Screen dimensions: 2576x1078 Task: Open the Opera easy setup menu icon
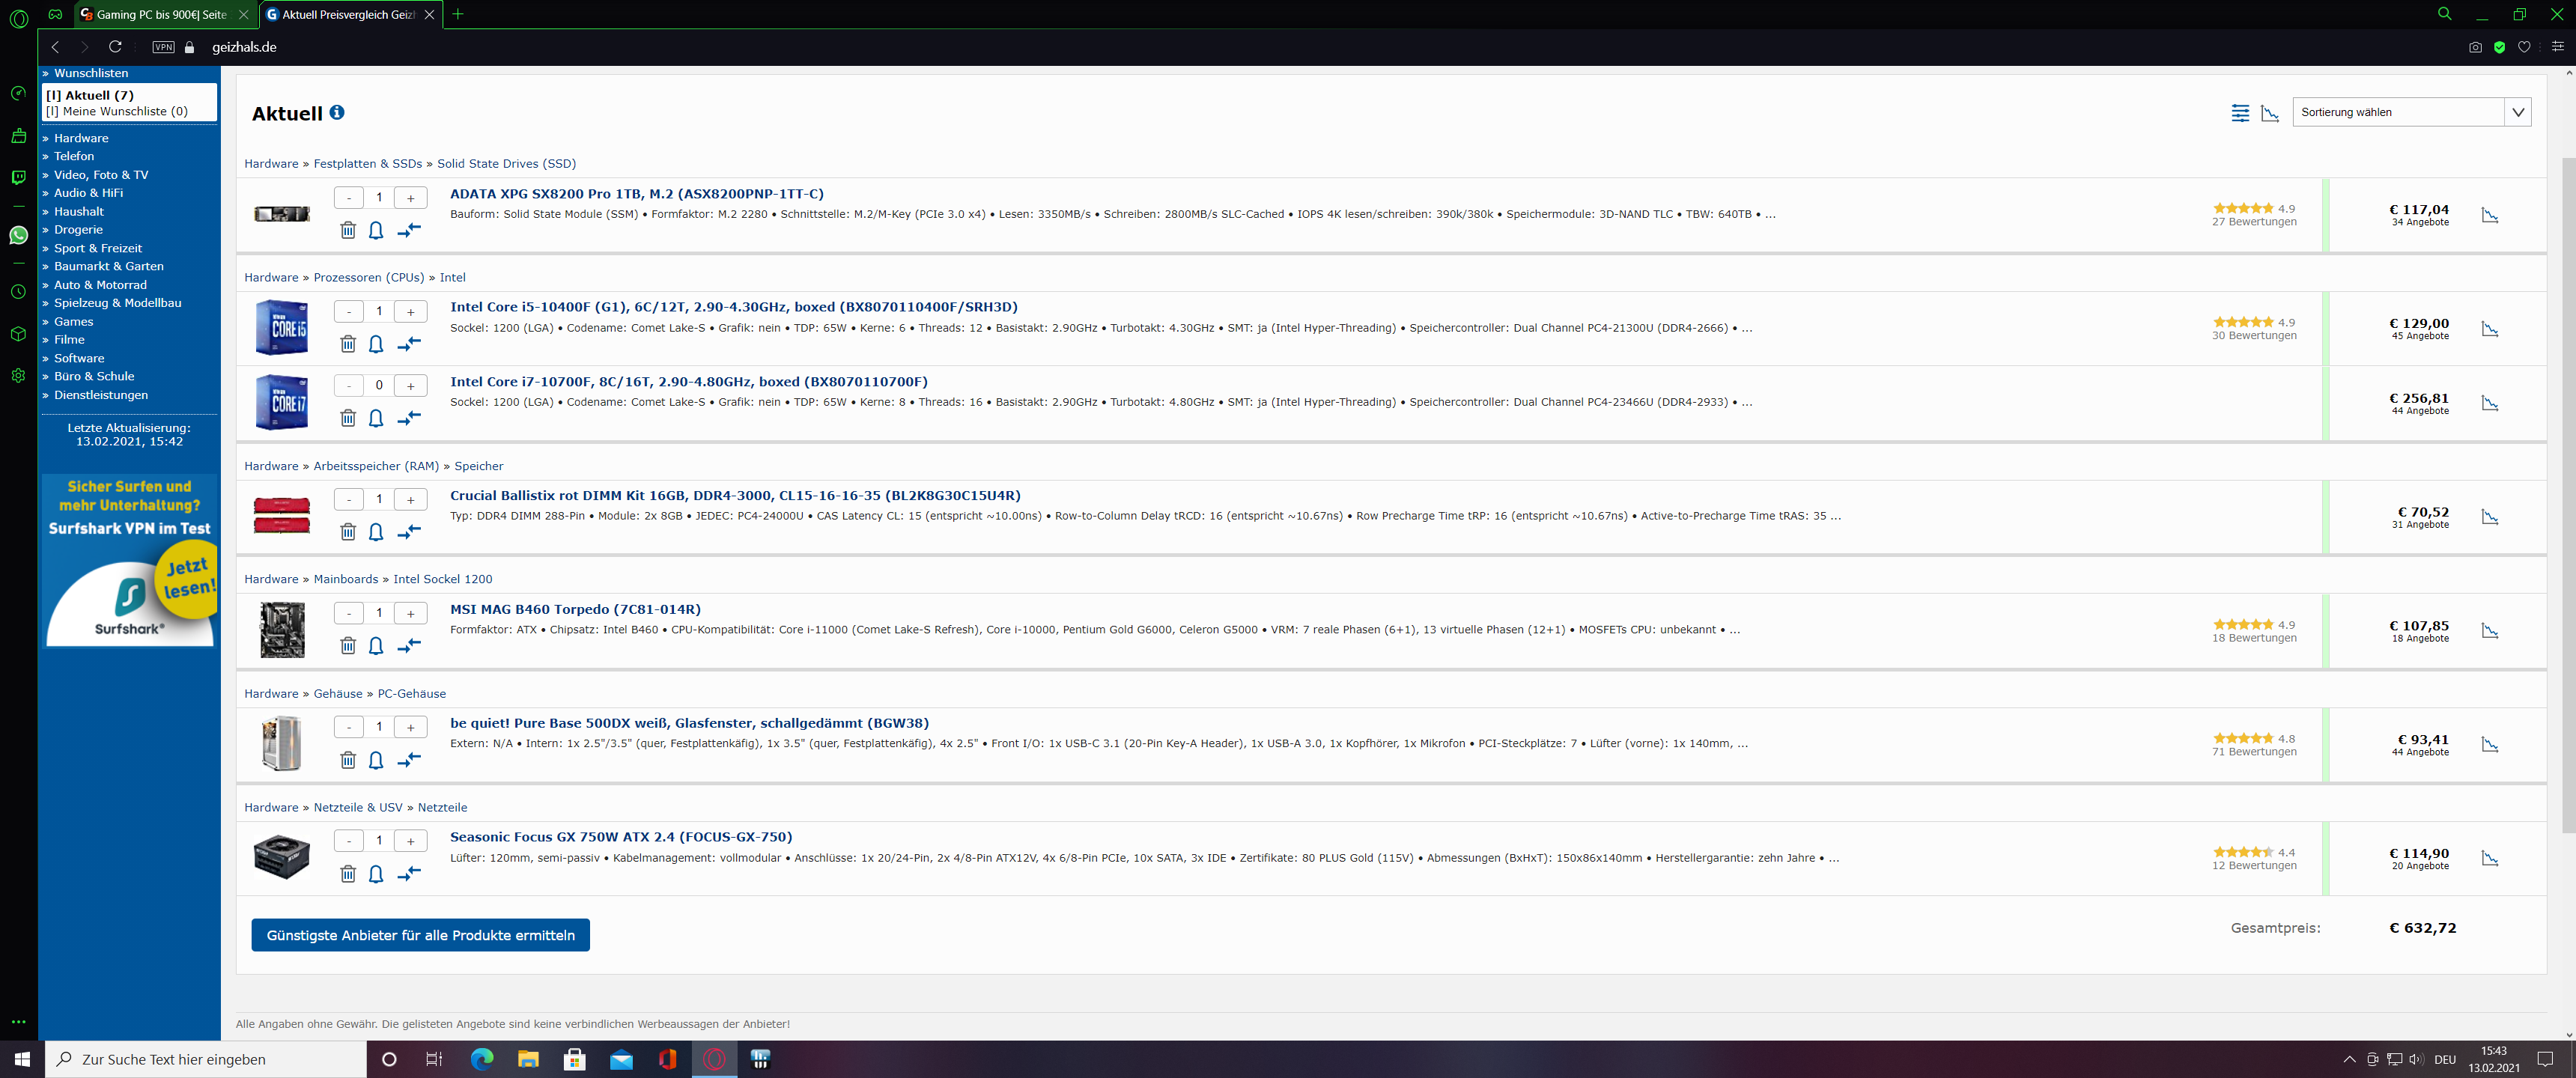coord(2557,47)
